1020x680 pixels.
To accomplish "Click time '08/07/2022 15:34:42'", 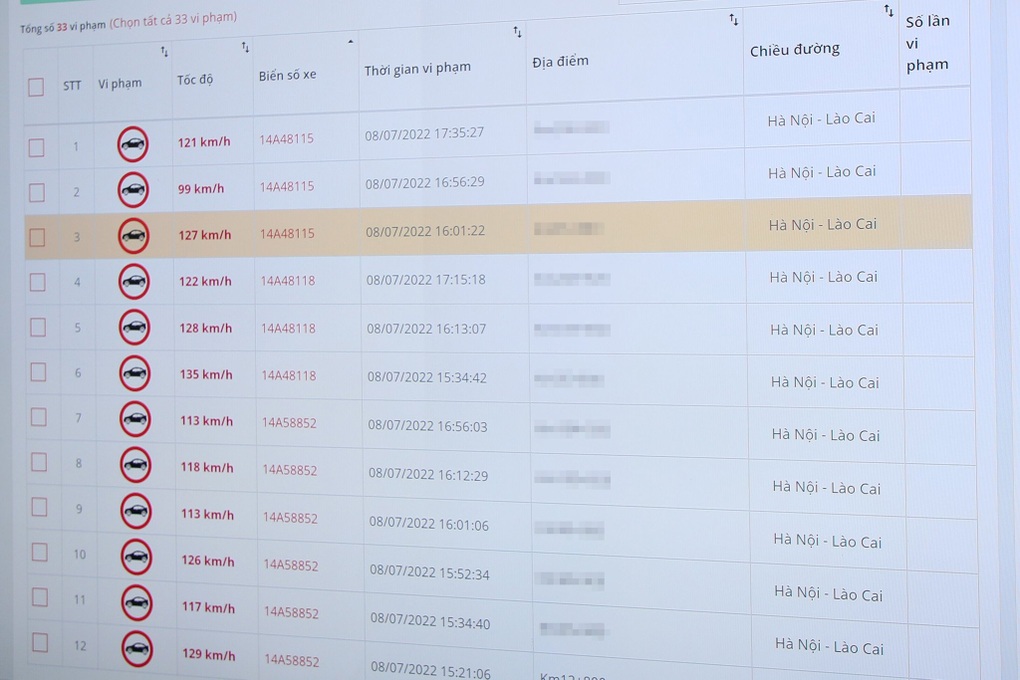I will [427, 377].
